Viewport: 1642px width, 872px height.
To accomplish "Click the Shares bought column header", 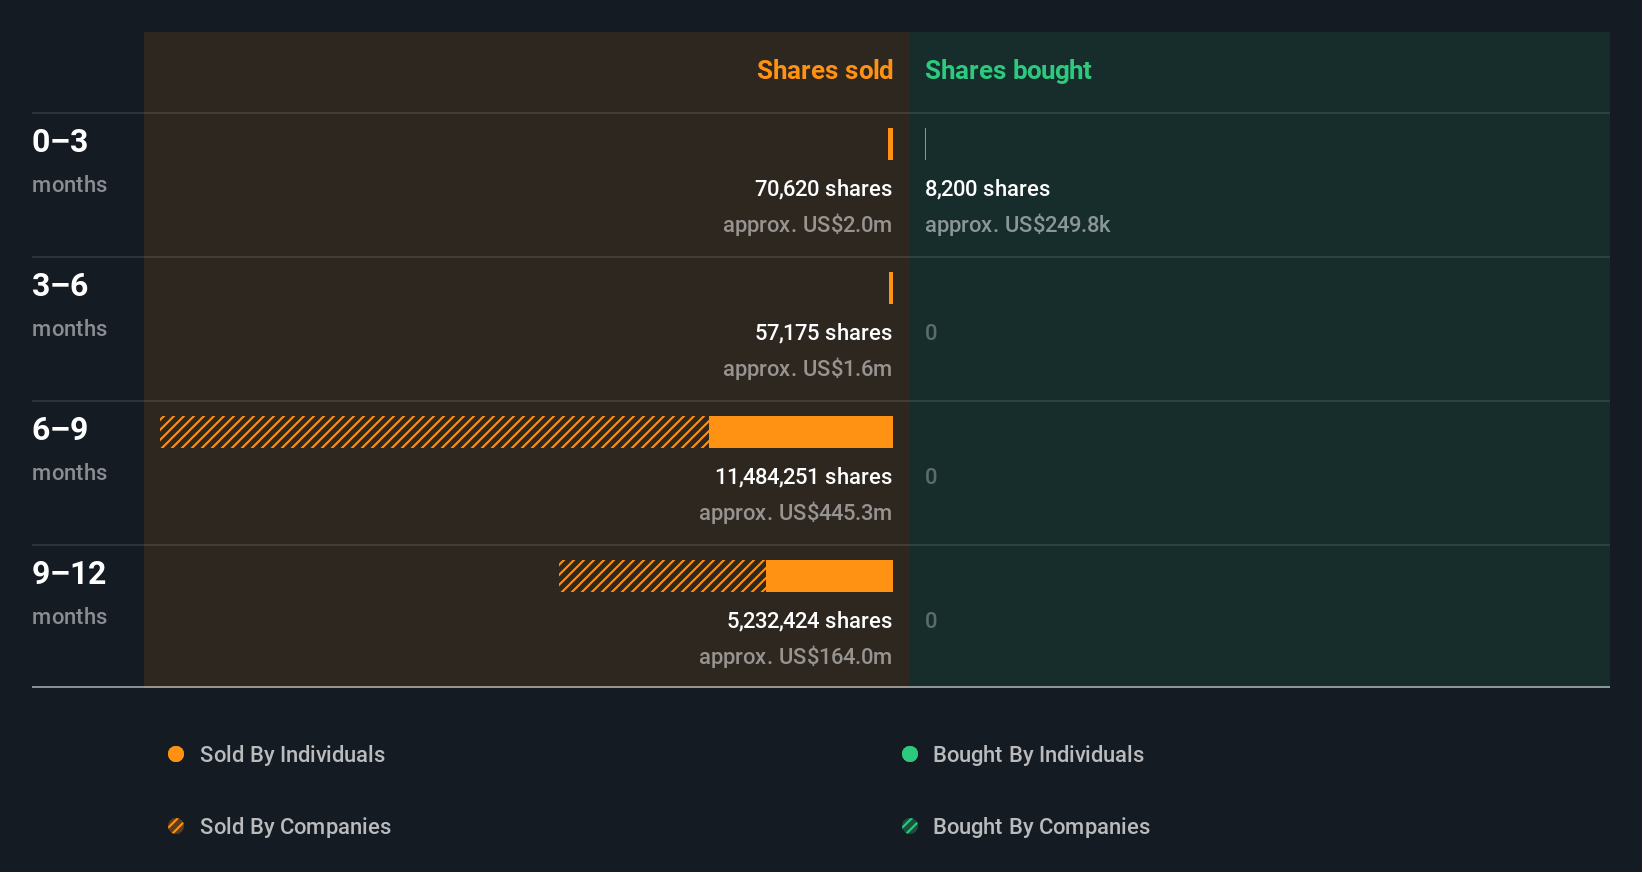I will pyautogui.click(x=1008, y=70).
